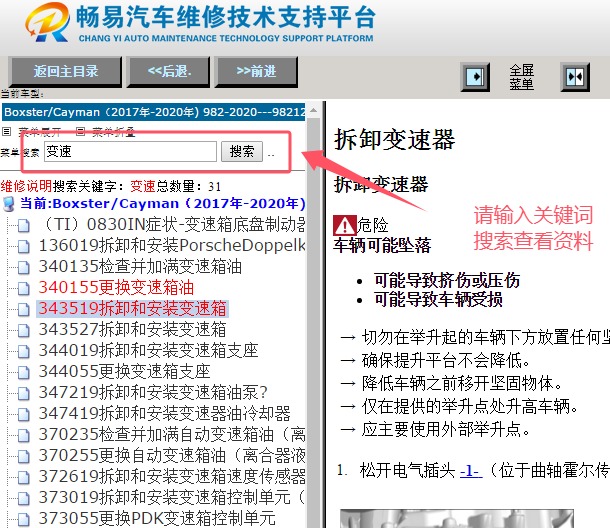Image resolution: width=610 pixels, height=528 pixels.
Task: Click the 返回主目录 button
Action: click(x=65, y=72)
